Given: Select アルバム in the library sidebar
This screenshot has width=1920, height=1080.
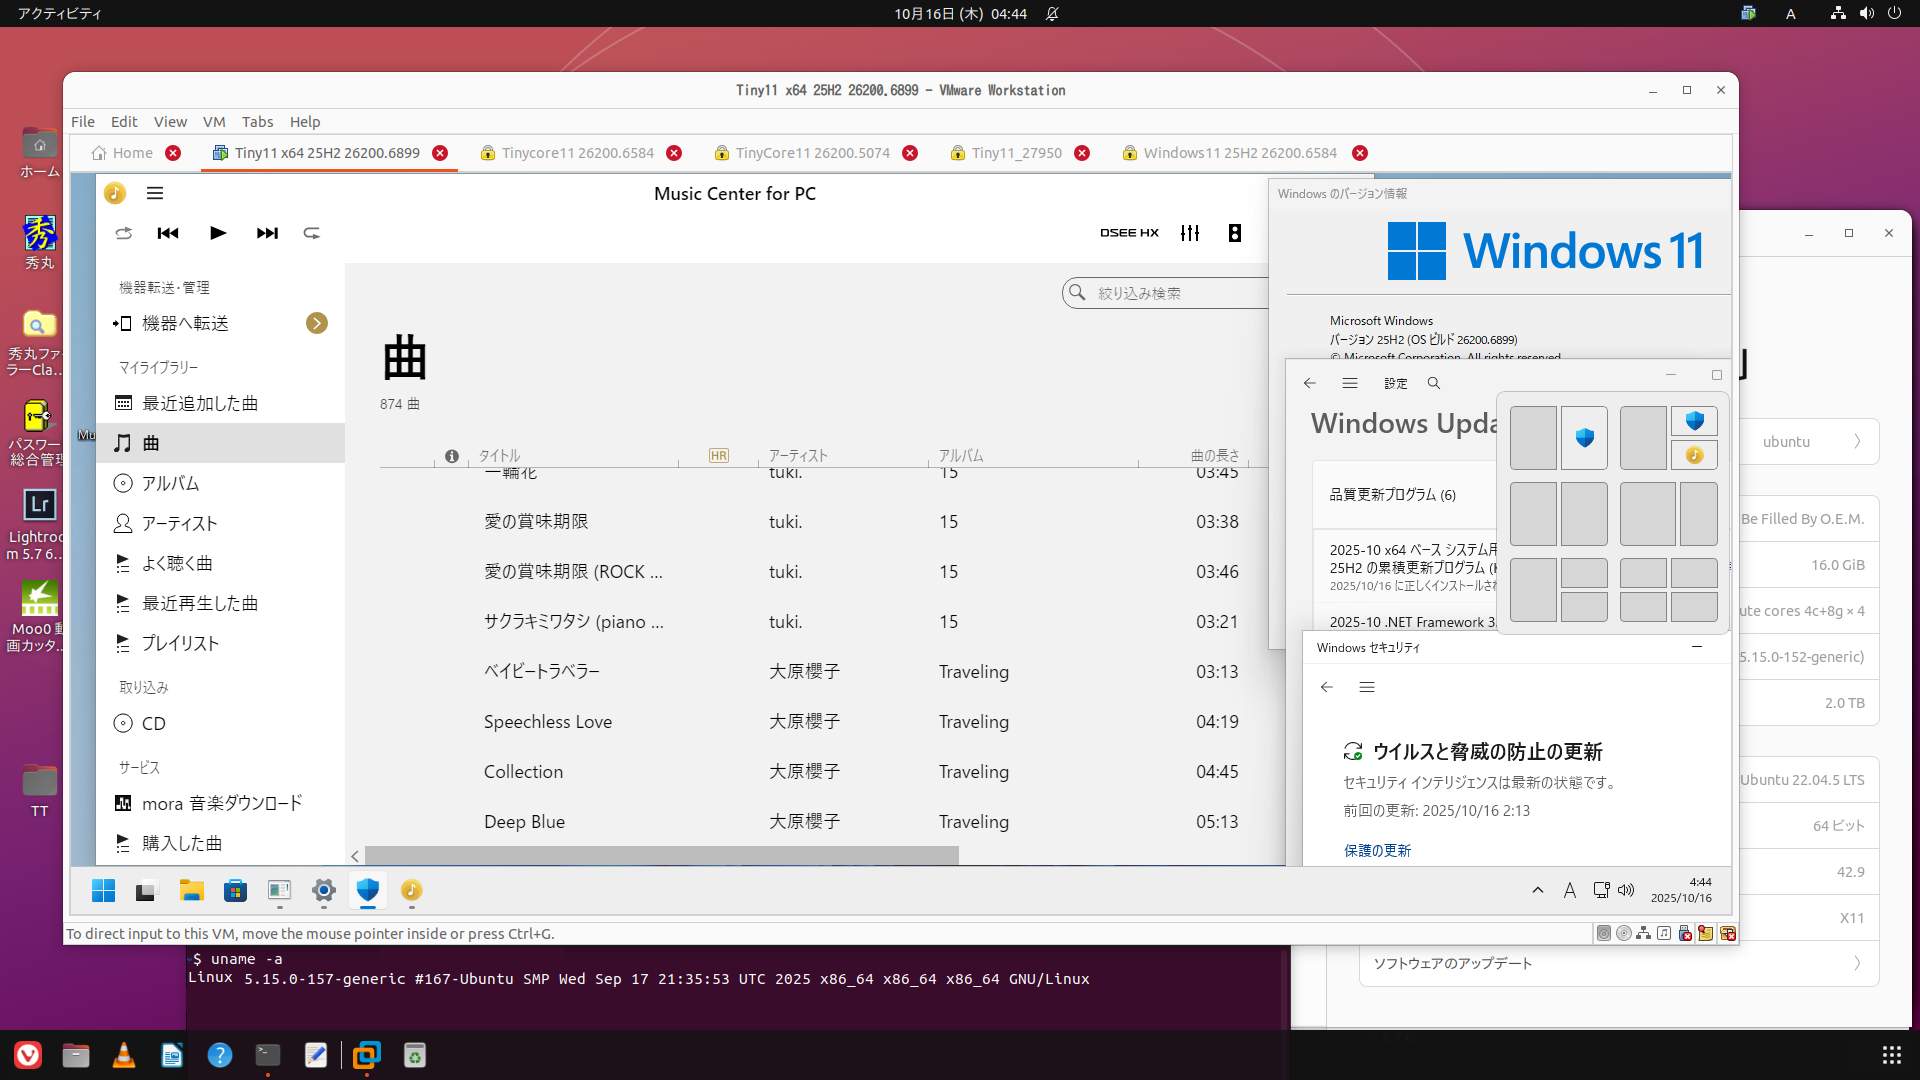Looking at the screenshot, I should point(170,483).
